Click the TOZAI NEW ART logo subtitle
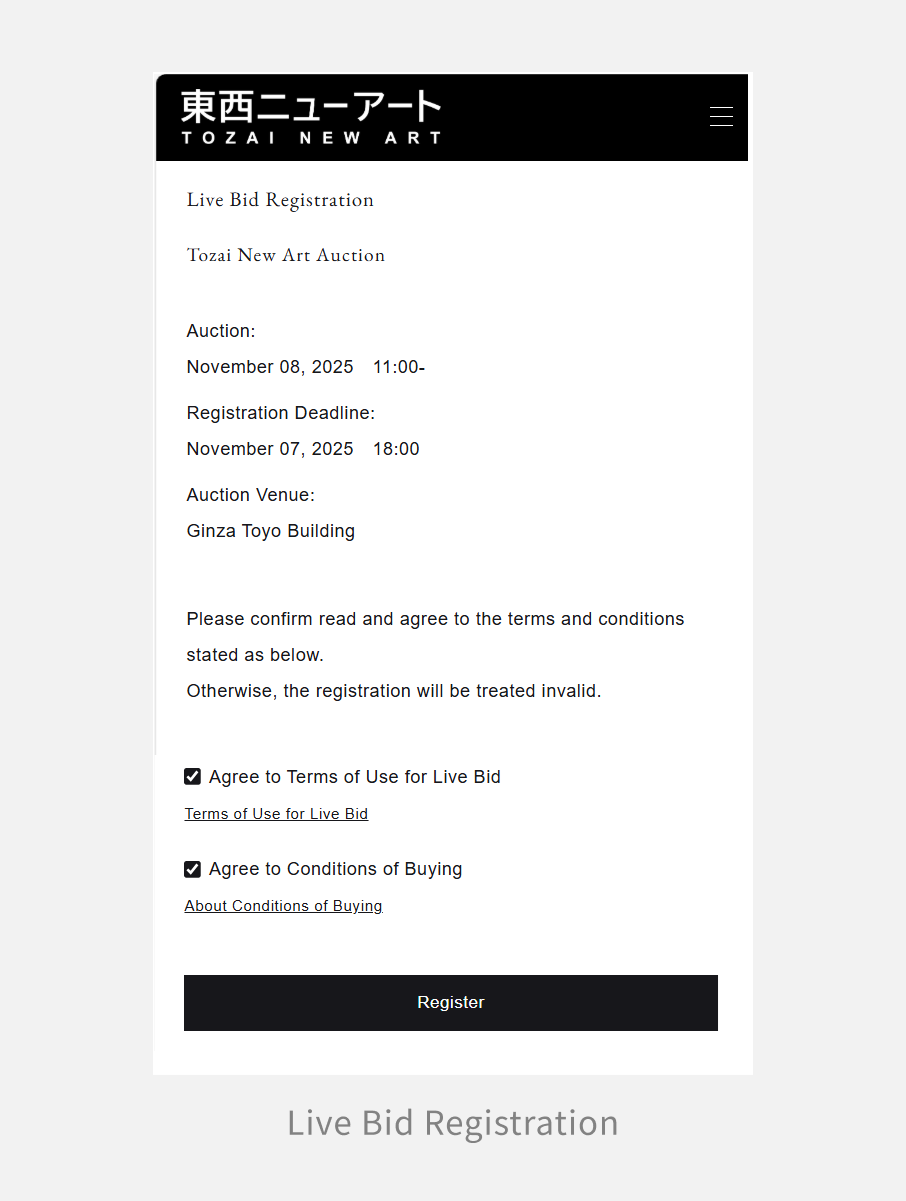This screenshot has height=1201, width=906. click(311, 138)
